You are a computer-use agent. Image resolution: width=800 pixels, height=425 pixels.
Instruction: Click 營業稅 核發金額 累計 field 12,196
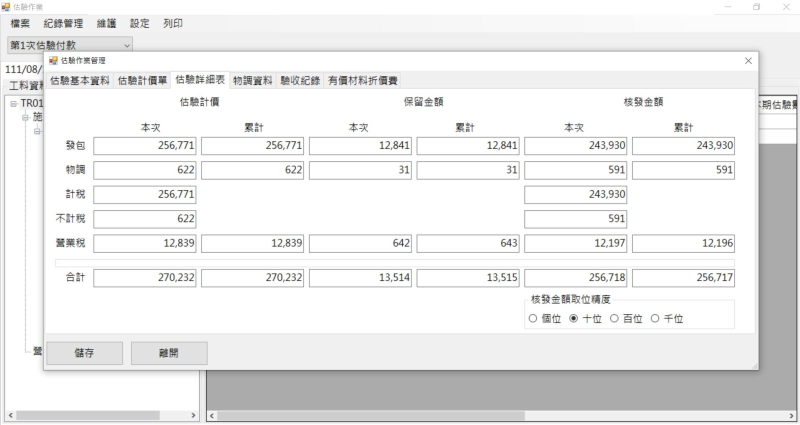pos(683,243)
